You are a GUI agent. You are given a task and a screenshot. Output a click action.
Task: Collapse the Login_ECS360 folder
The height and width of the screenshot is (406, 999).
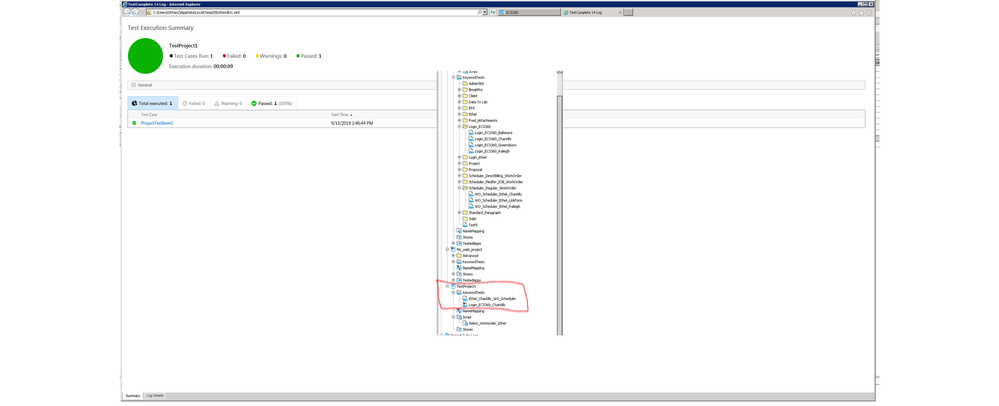pyautogui.click(x=459, y=127)
